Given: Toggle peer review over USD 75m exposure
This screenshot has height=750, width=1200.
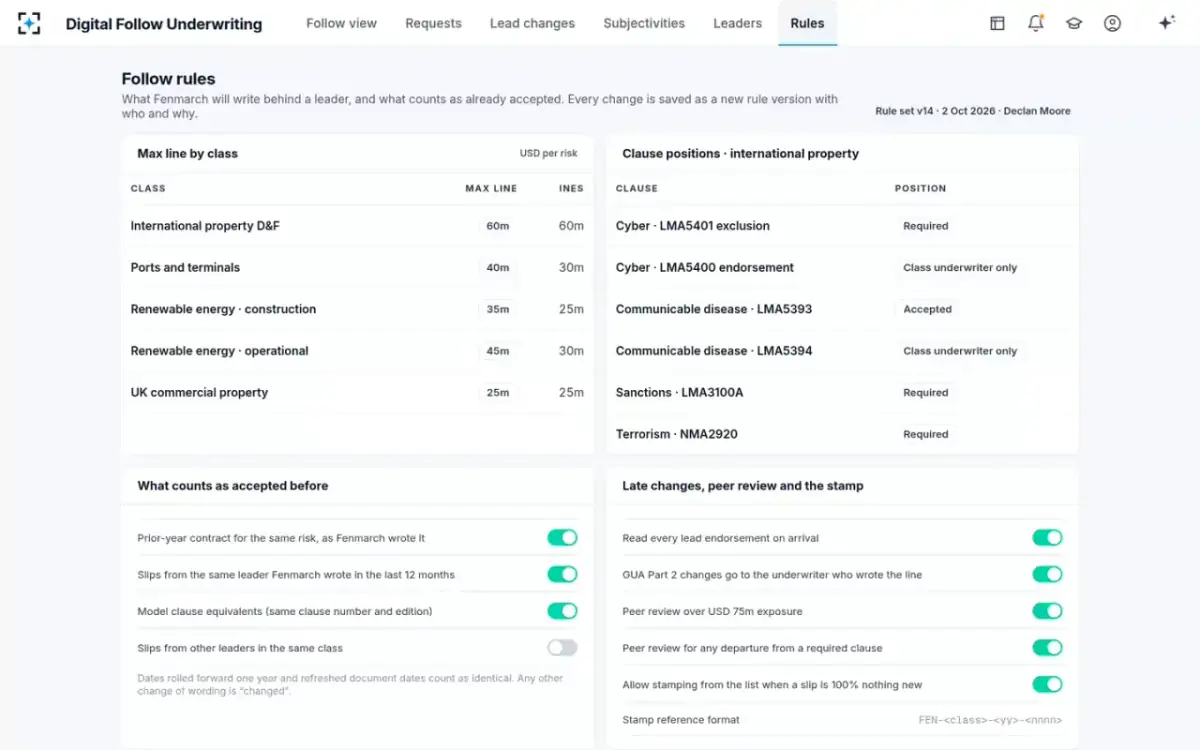Looking at the screenshot, I should [x=1047, y=611].
